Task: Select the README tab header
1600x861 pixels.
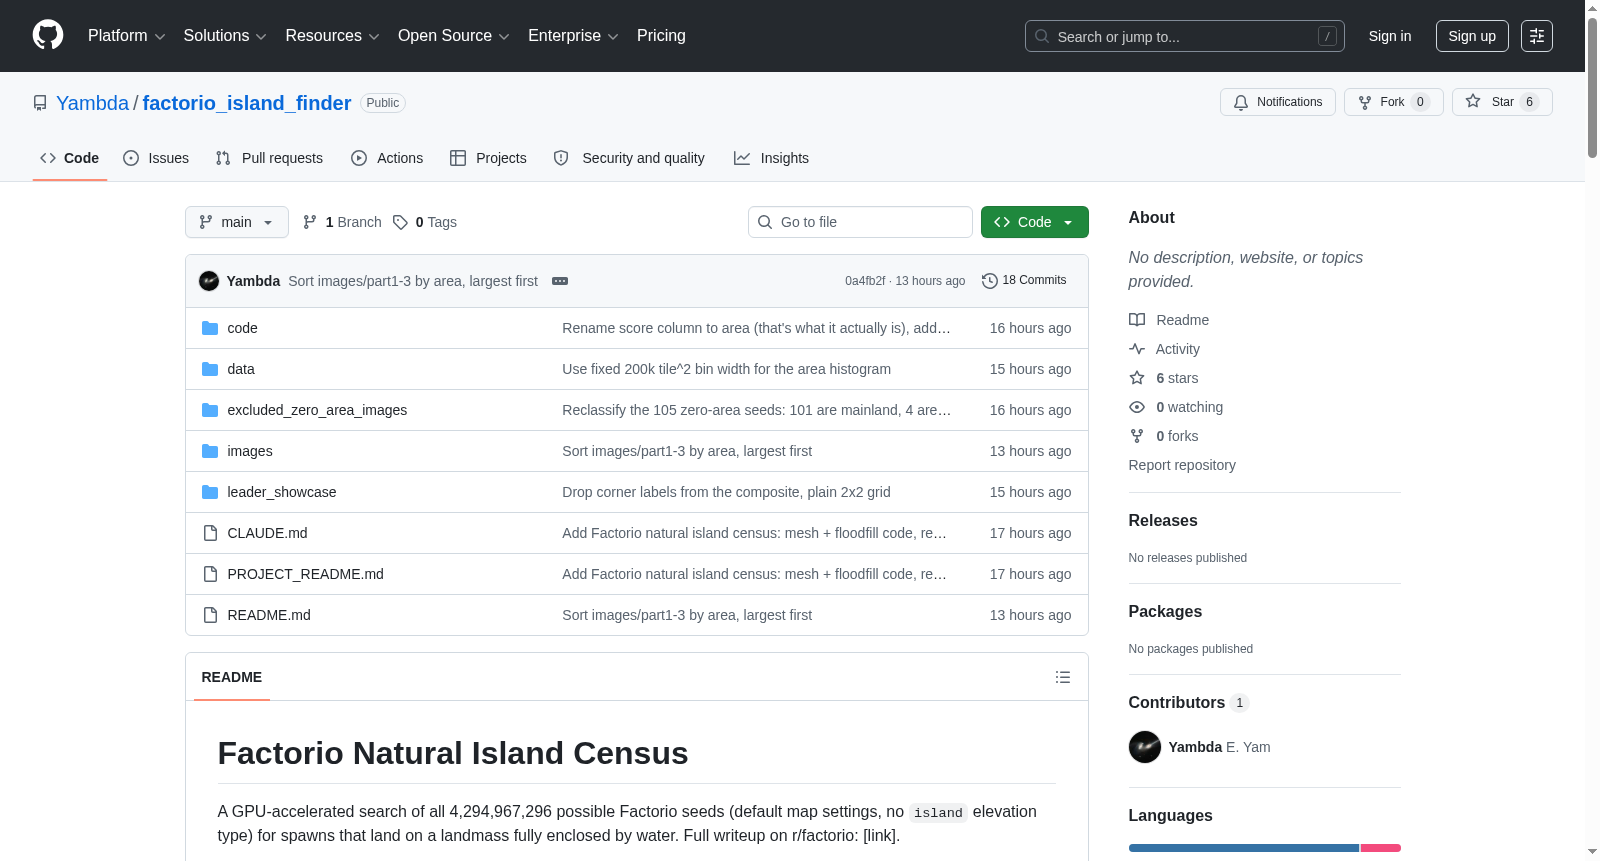Action: click(232, 677)
